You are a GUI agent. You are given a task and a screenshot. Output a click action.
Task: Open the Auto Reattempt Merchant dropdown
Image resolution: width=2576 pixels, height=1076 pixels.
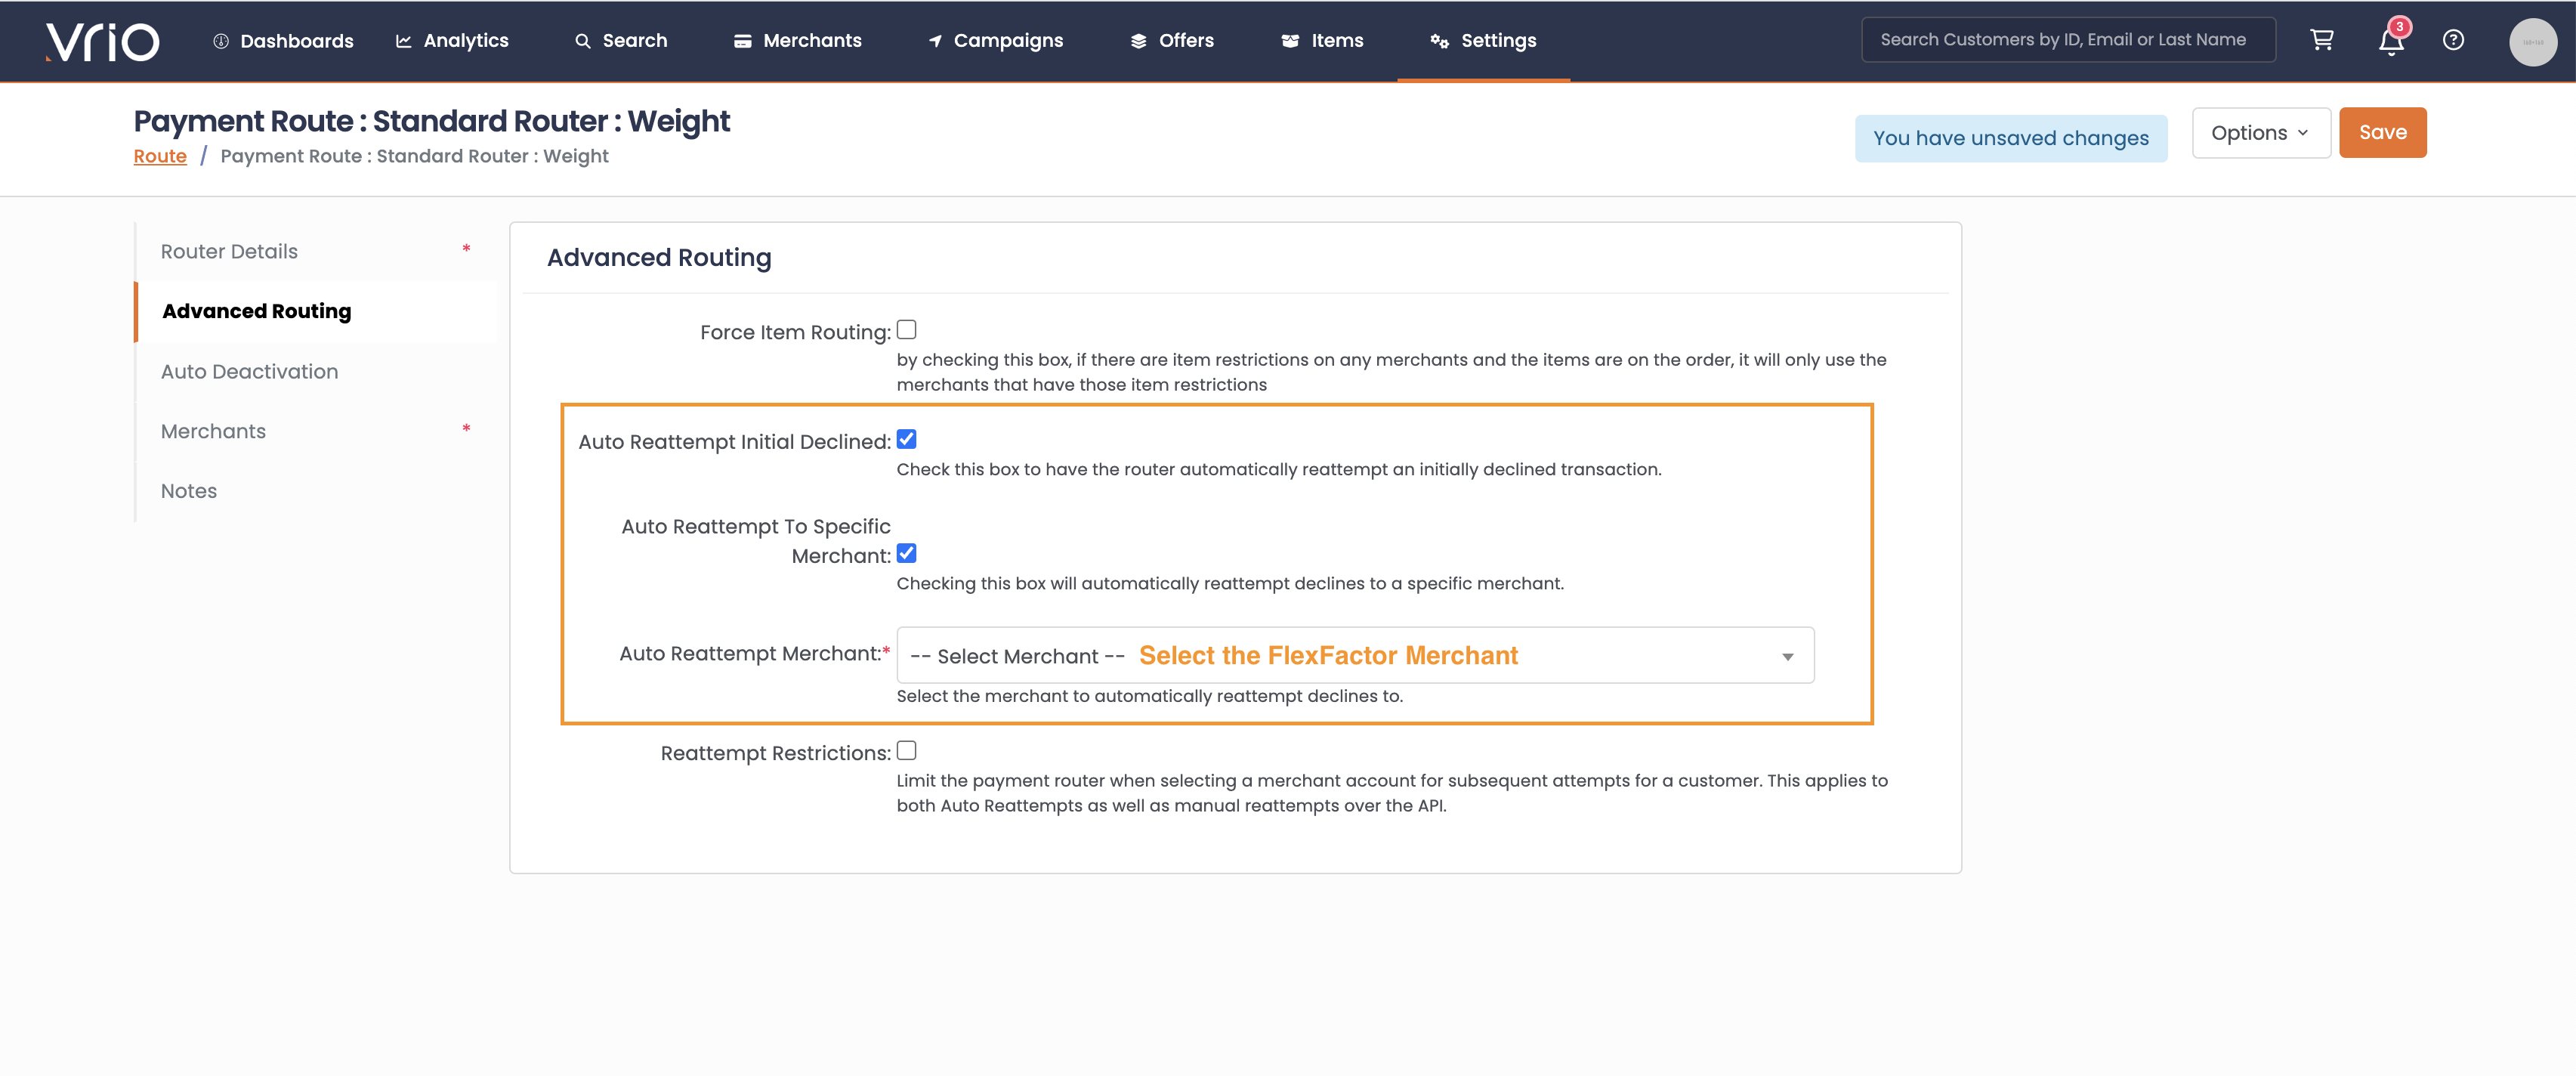tap(1355, 656)
